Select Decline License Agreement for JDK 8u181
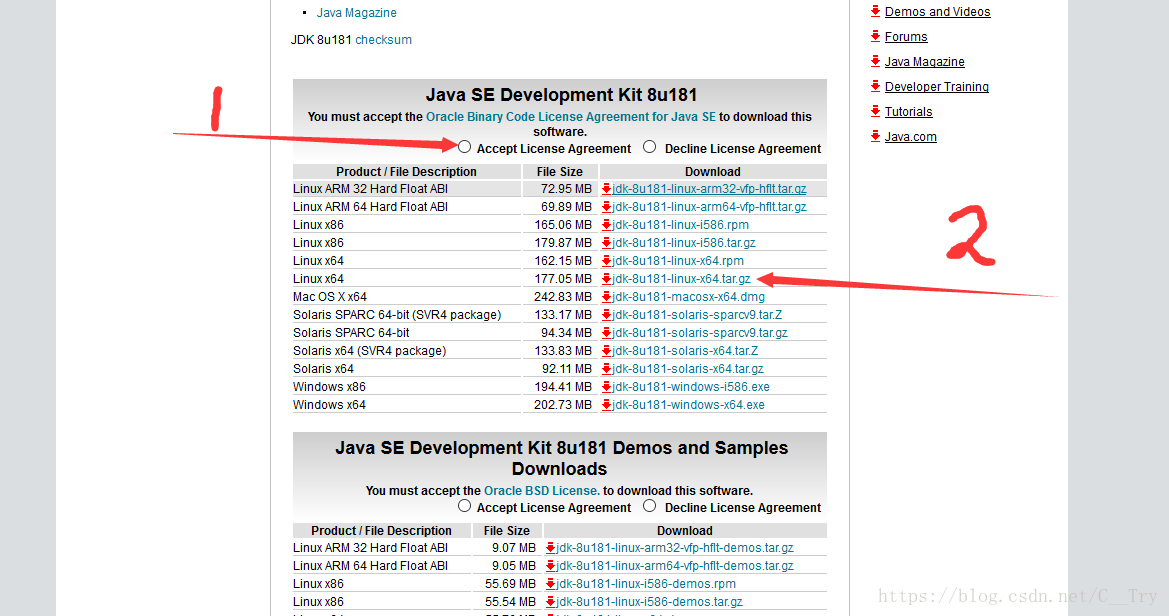 tap(650, 146)
